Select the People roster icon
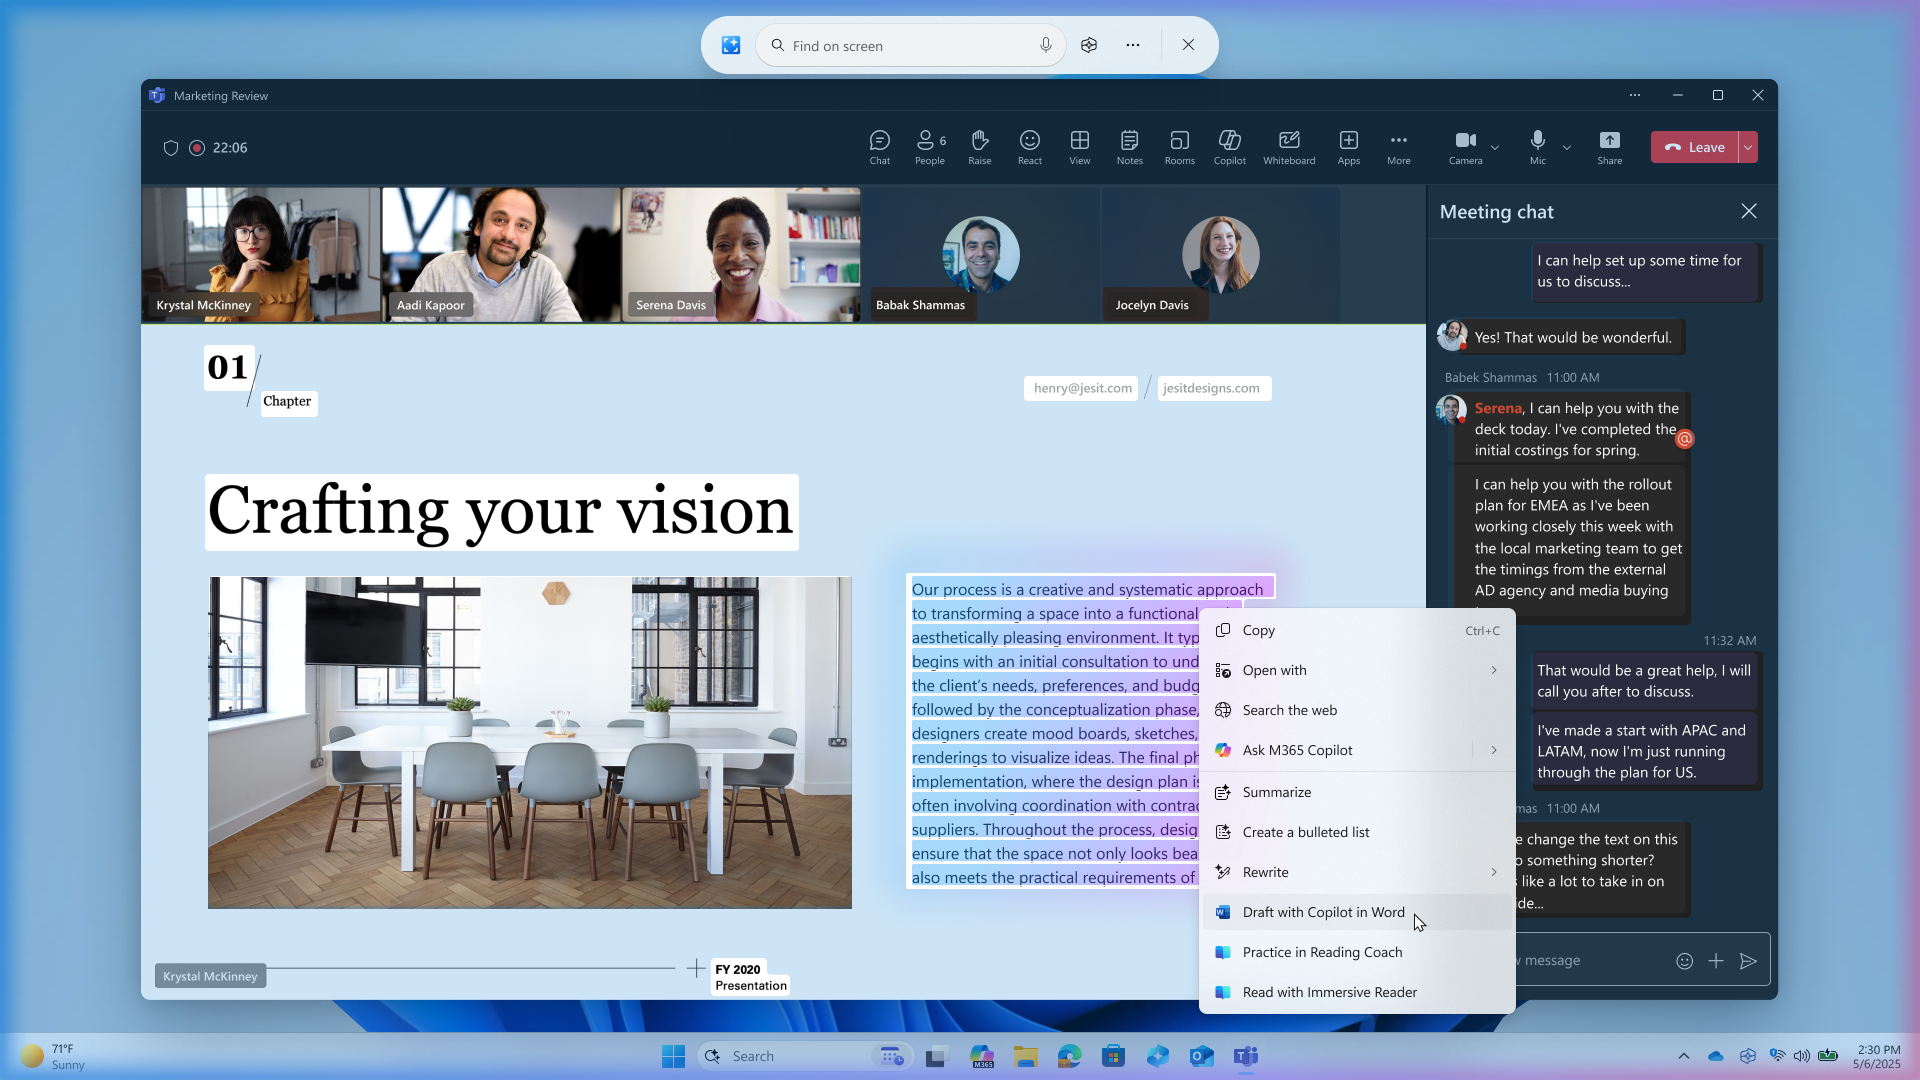1920x1080 pixels. point(929,146)
